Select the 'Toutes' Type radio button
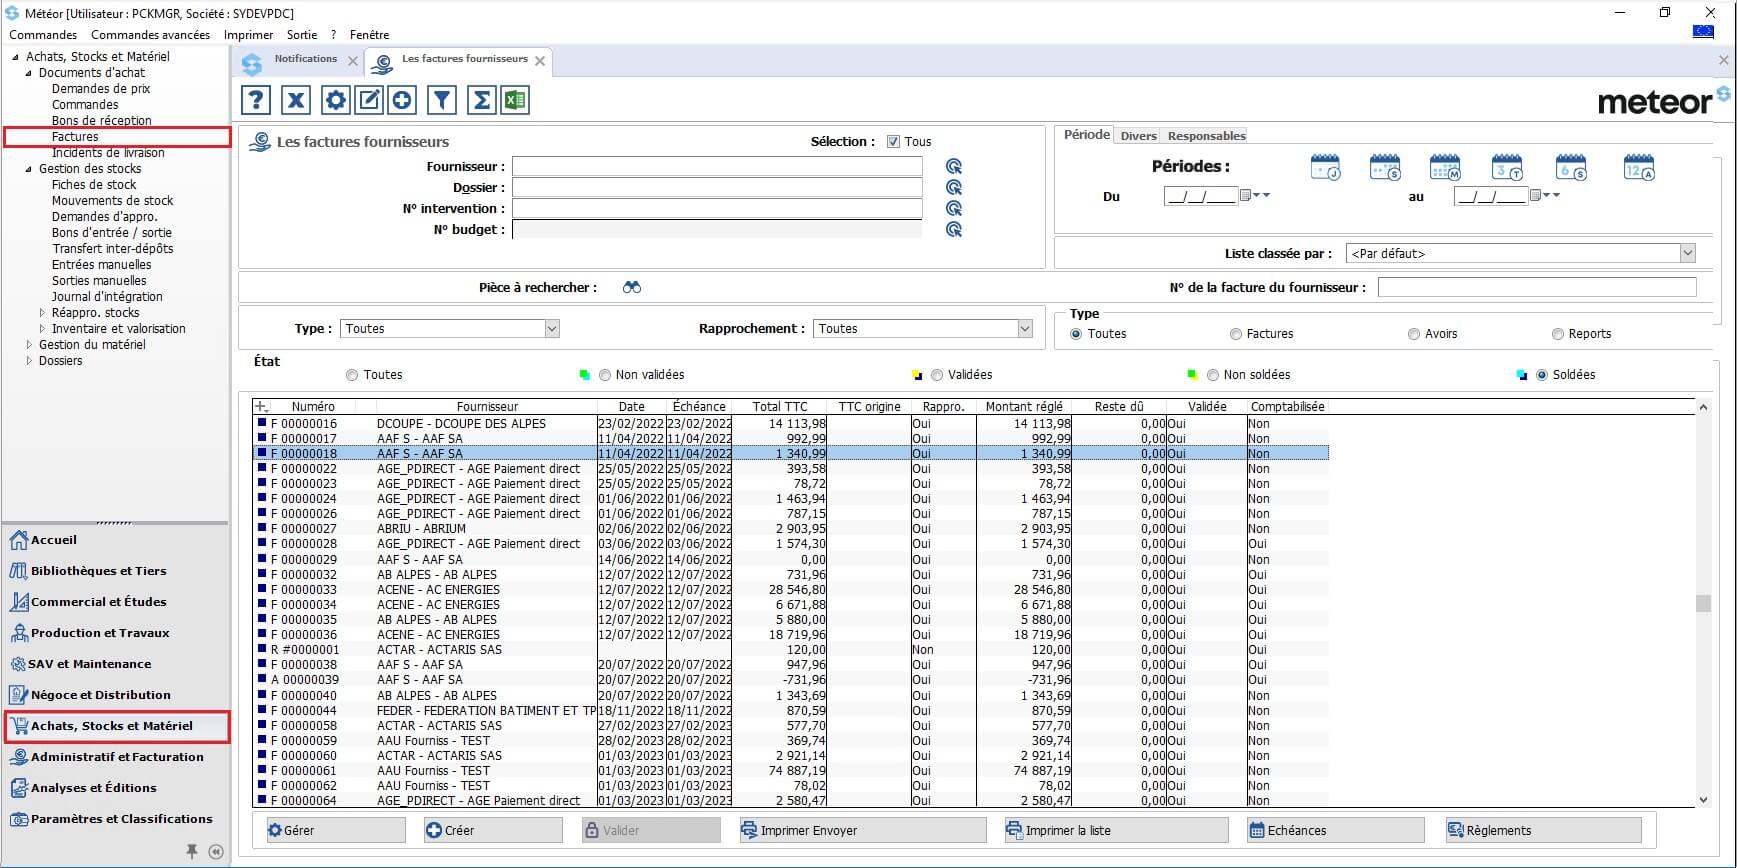 click(x=1076, y=334)
